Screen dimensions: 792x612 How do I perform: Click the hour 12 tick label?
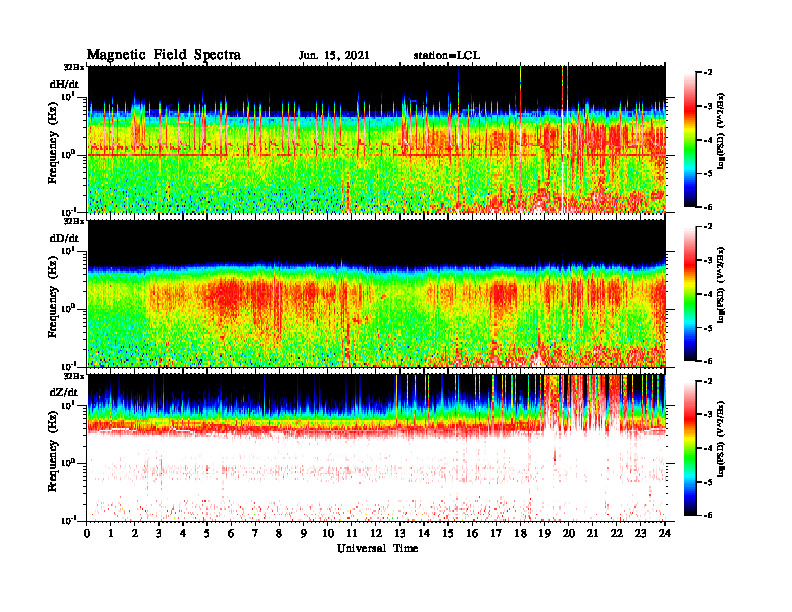pos(376,533)
